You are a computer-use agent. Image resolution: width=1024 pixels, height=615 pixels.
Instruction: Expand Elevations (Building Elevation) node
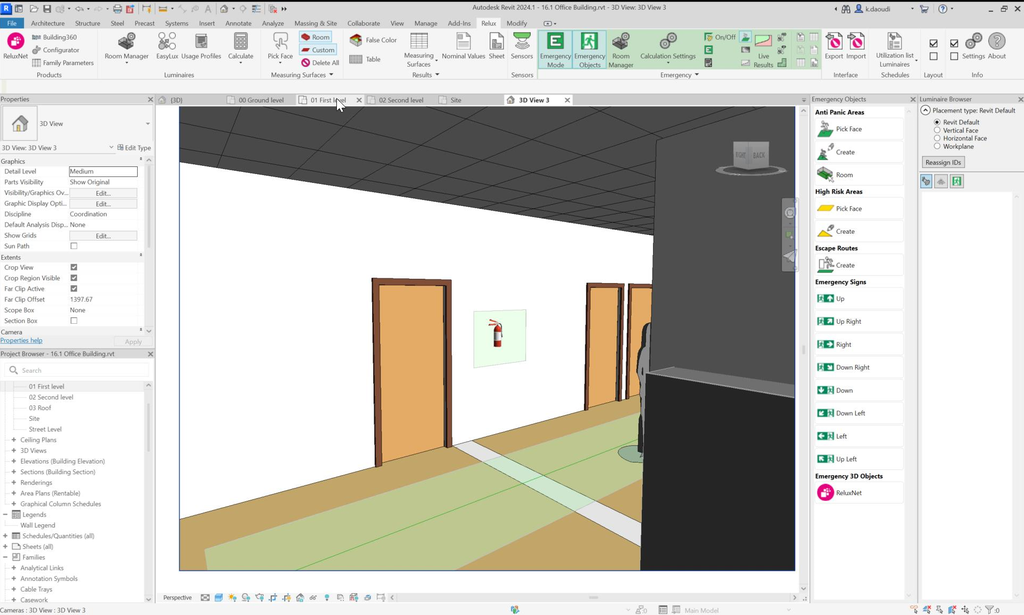pyautogui.click(x=14, y=461)
